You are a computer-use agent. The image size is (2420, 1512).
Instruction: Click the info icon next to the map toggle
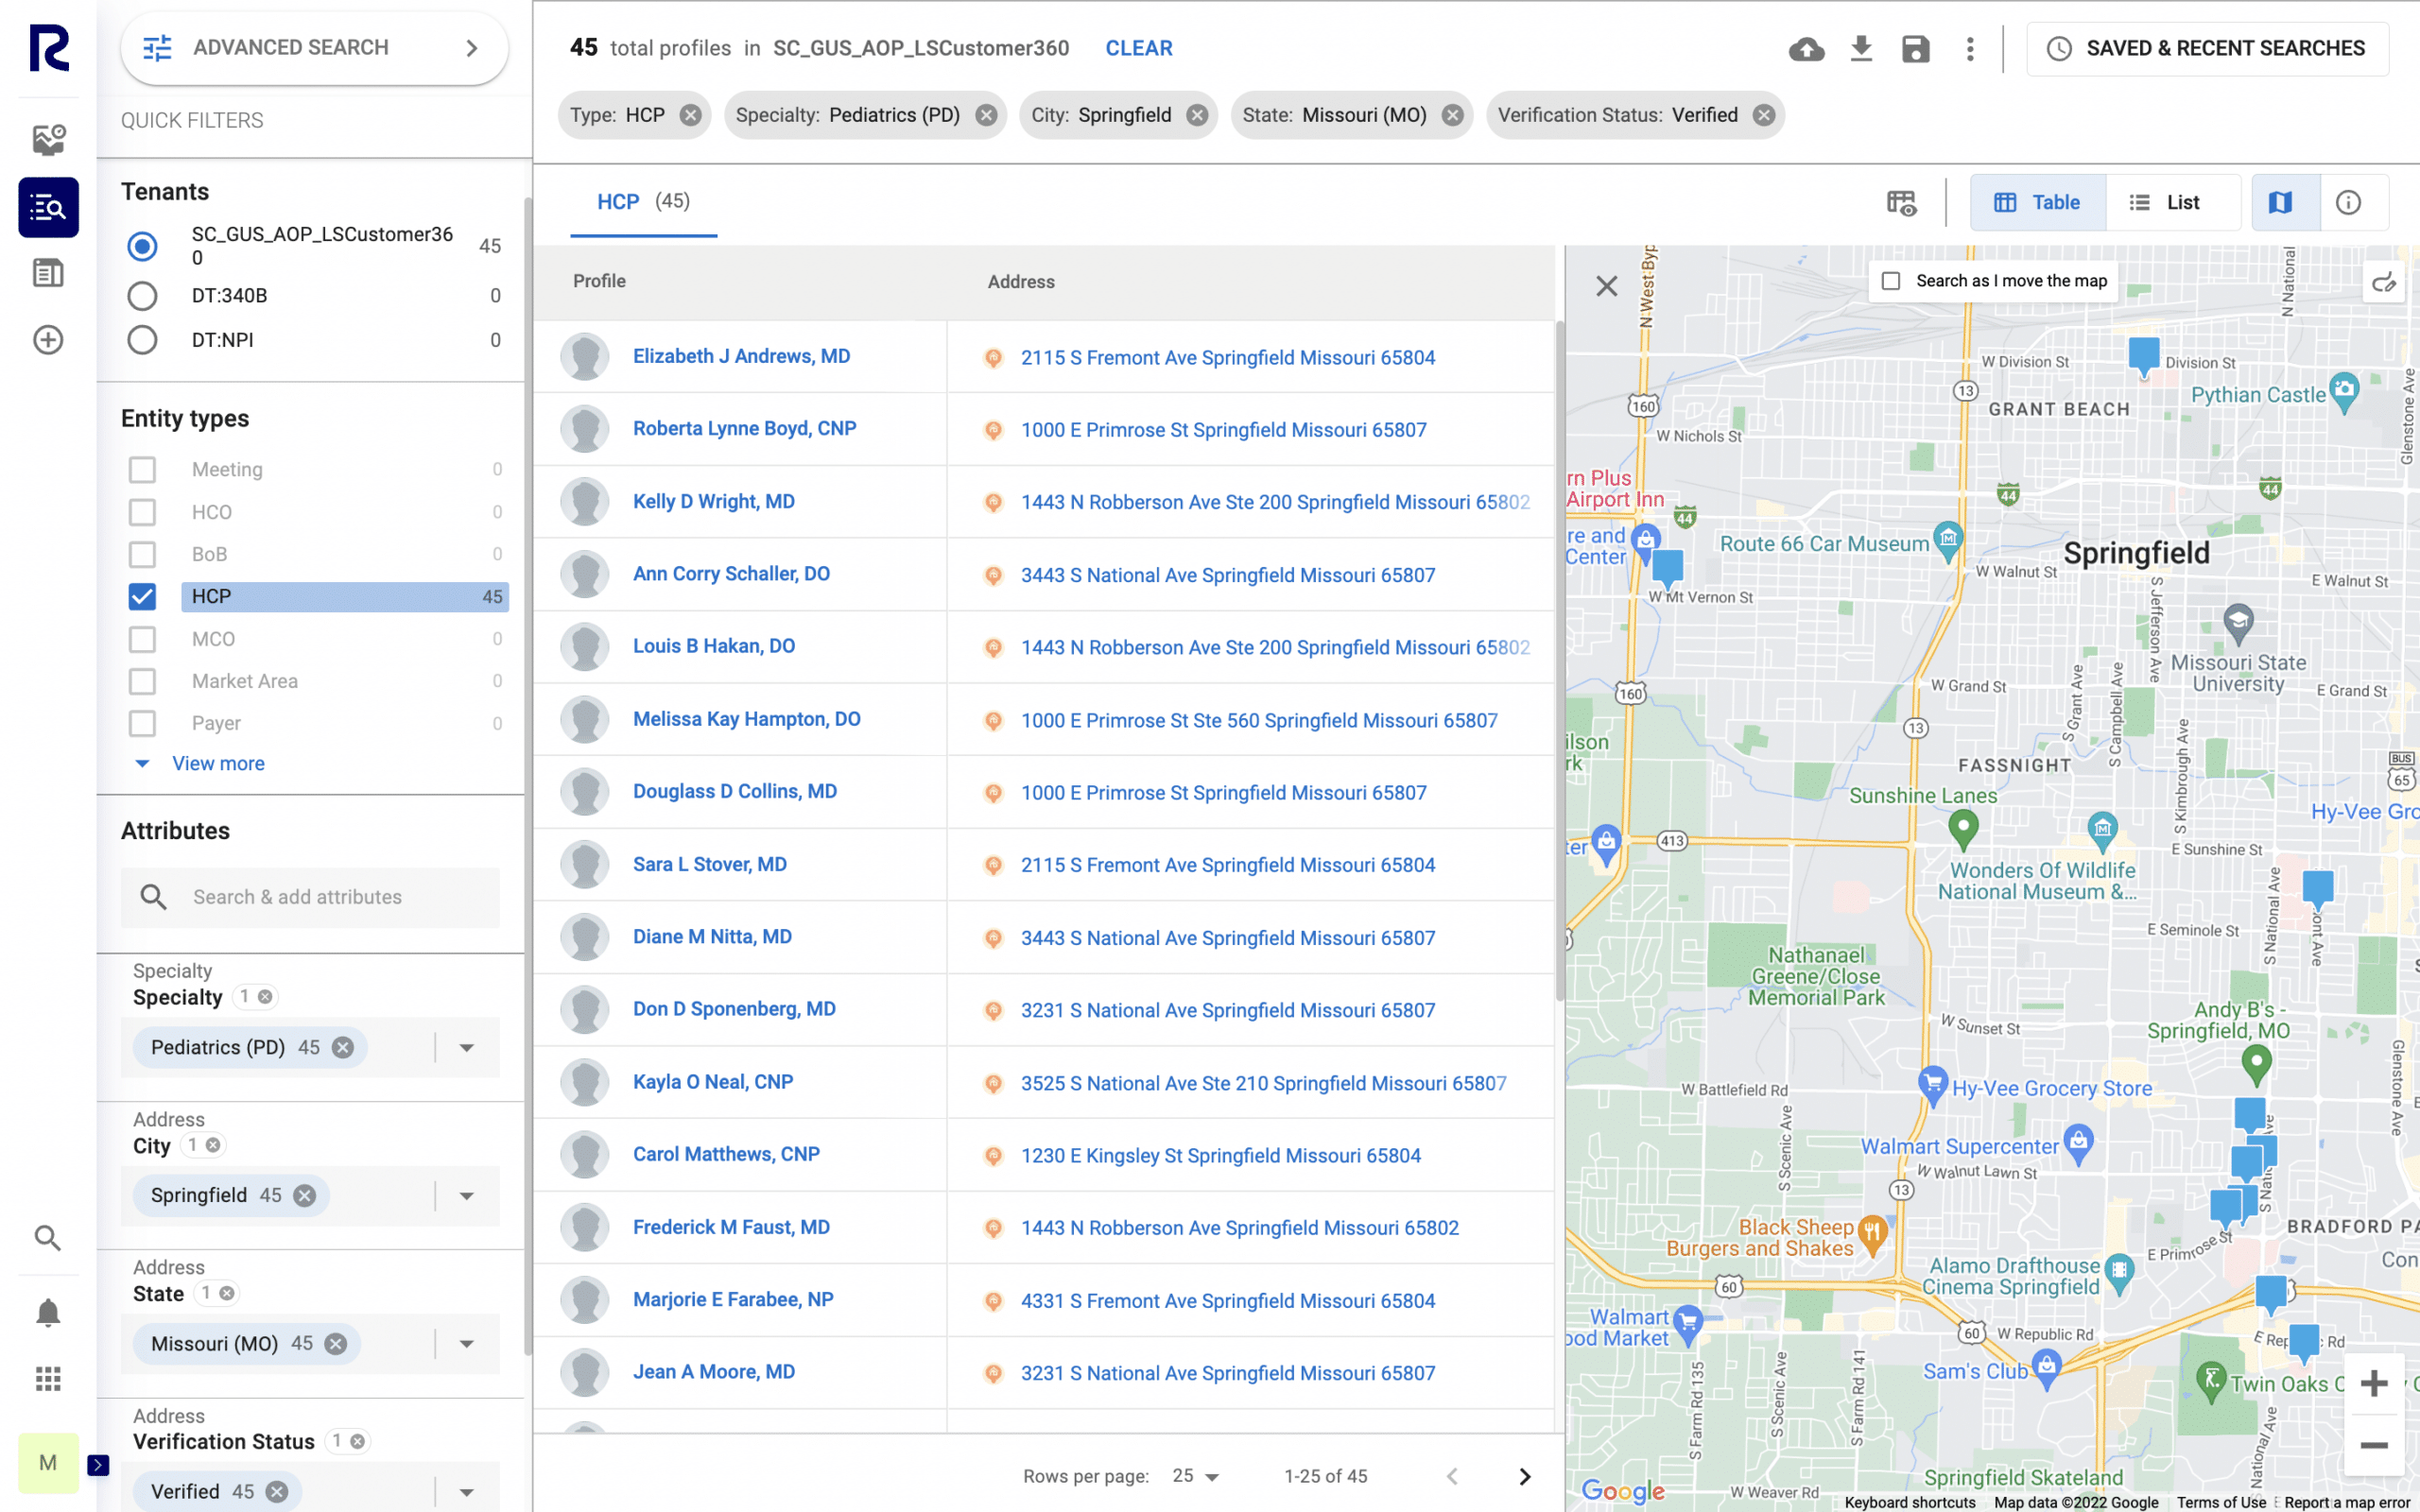[2349, 201]
